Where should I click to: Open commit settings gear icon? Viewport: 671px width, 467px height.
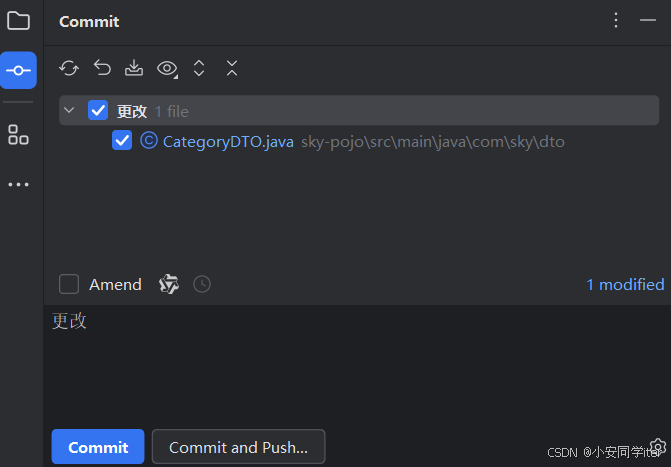tap(658, 446)
